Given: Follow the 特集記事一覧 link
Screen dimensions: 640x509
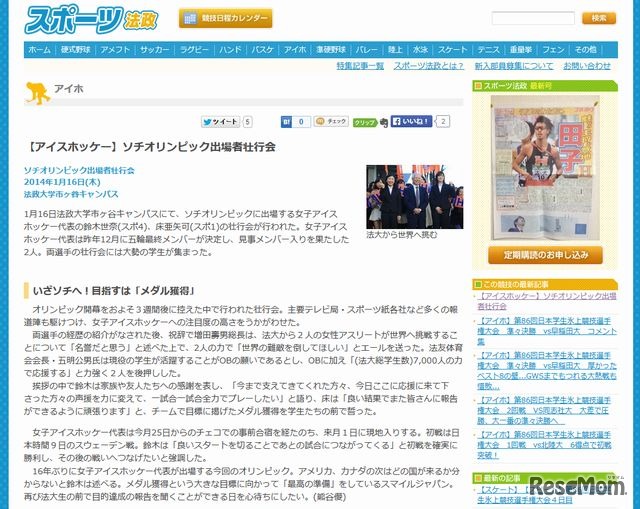Looking at the screenshot, I should (360, 66).
